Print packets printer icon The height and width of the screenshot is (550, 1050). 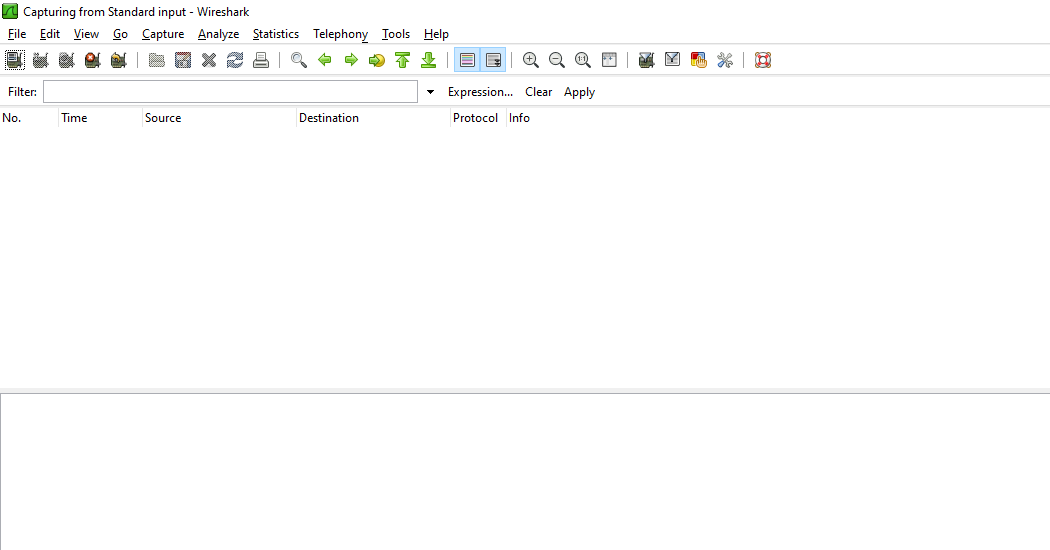coord(261,60)
